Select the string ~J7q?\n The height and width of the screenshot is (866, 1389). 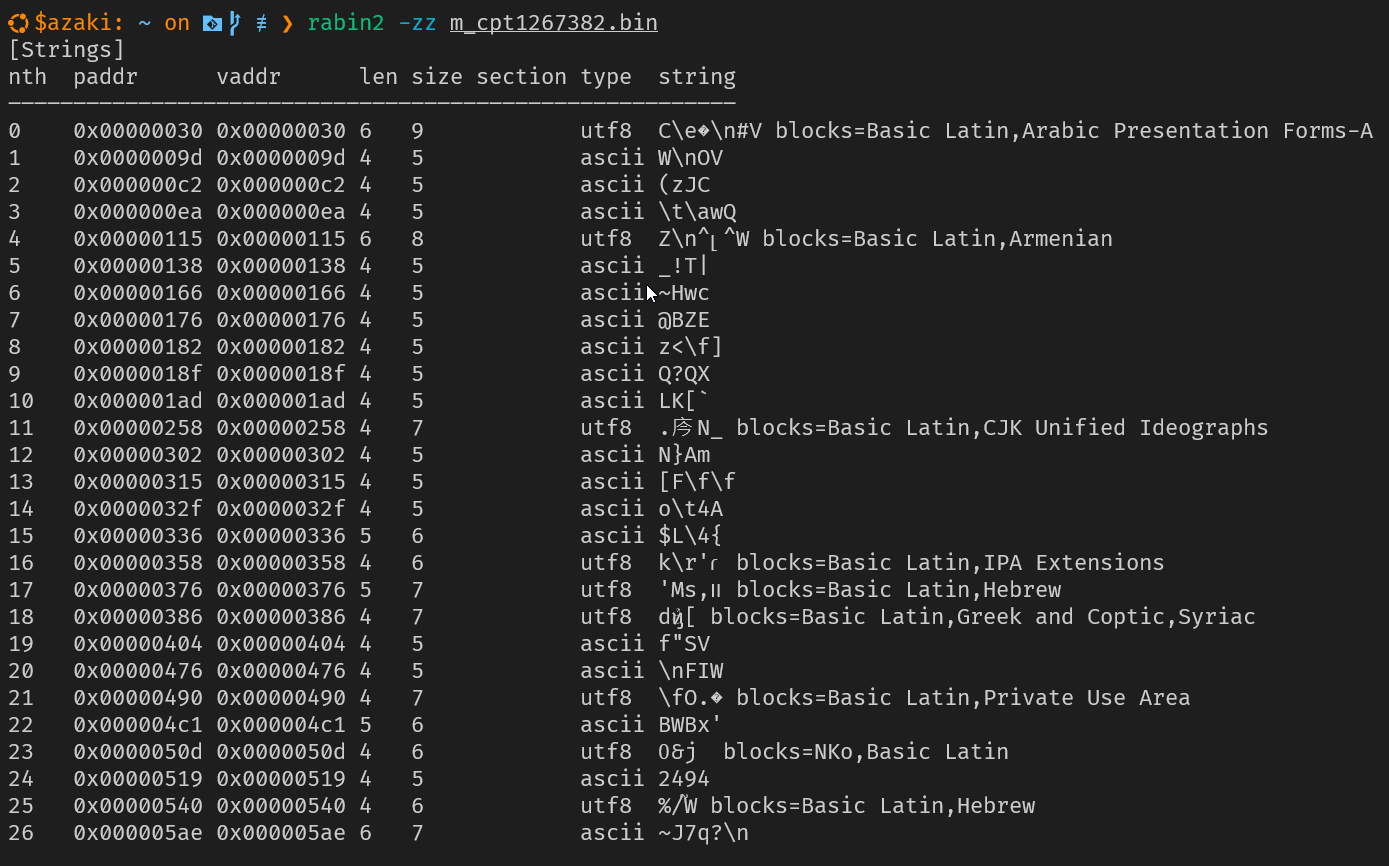point(704,833)
